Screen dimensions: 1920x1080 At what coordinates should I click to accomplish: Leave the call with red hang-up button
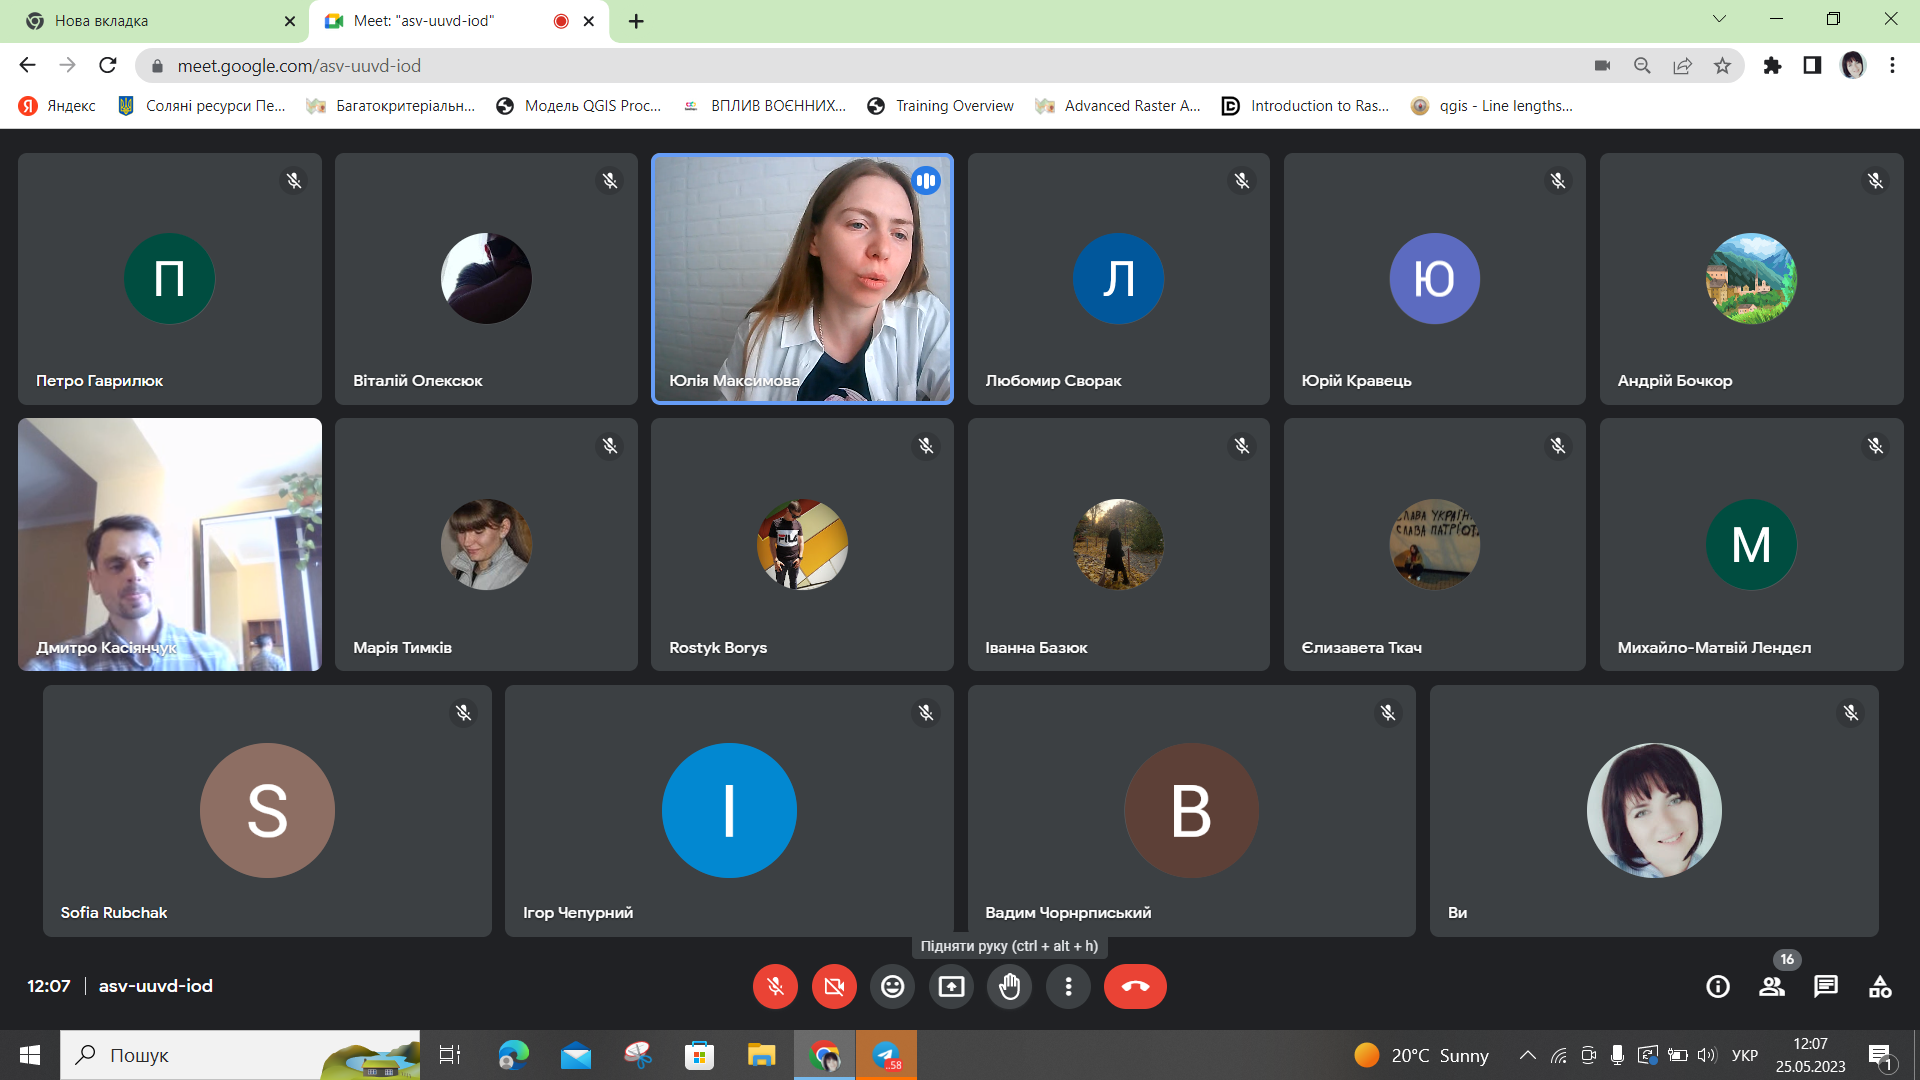click(x=1134, y=987)
